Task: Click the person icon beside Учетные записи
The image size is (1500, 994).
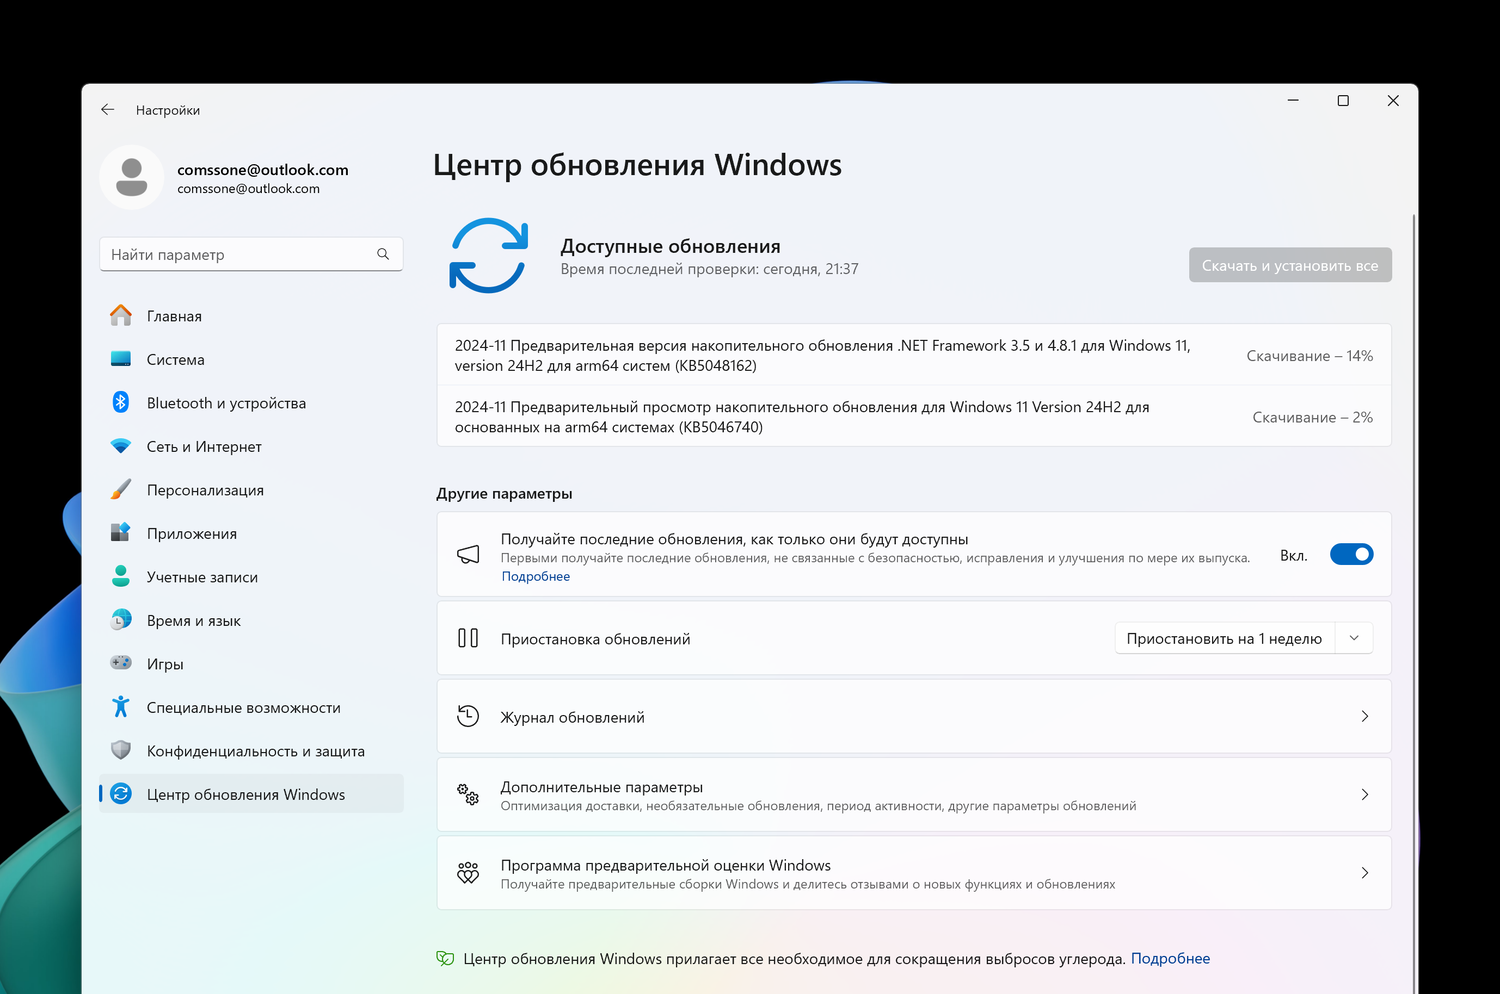Action: (121, 576)
